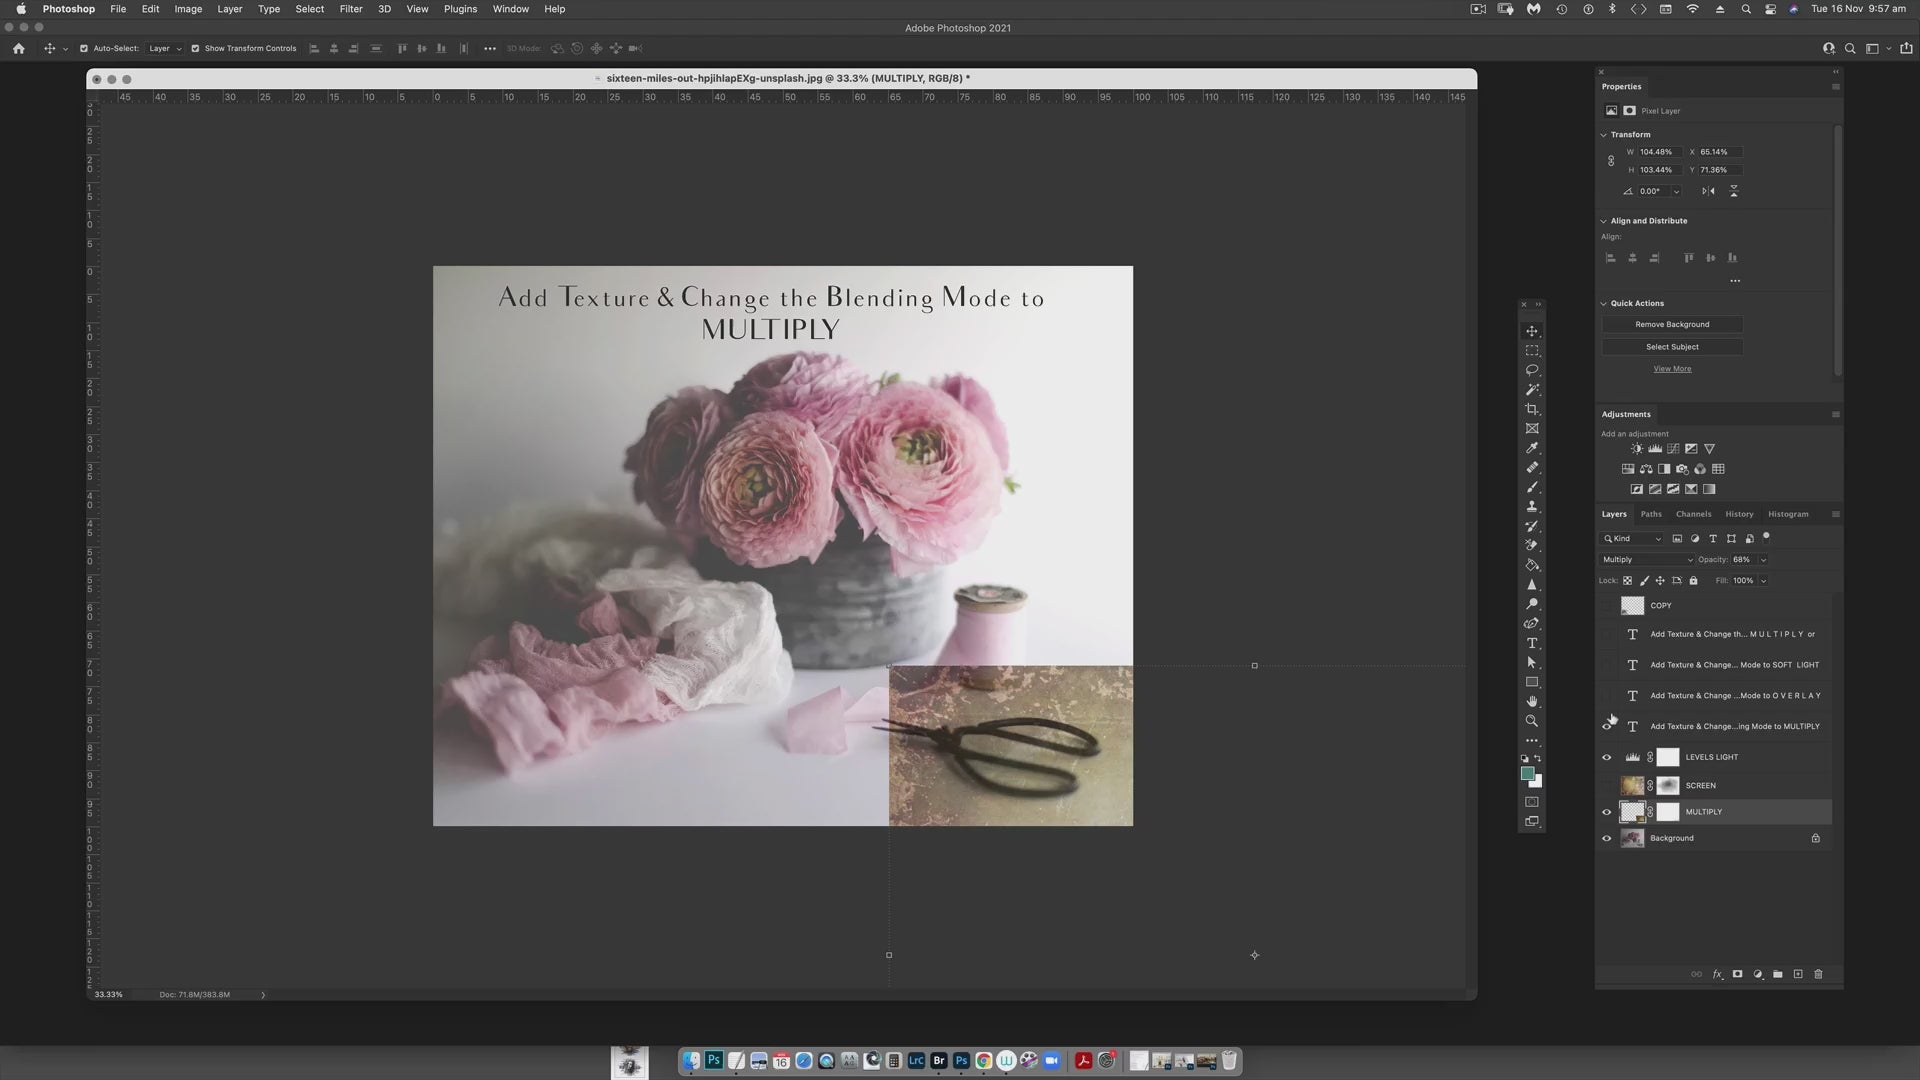Image resolution: width=1920 pixels, height=1080 pixels.
Task: Open the Filter menu
Action: click(x=350, y=9)
